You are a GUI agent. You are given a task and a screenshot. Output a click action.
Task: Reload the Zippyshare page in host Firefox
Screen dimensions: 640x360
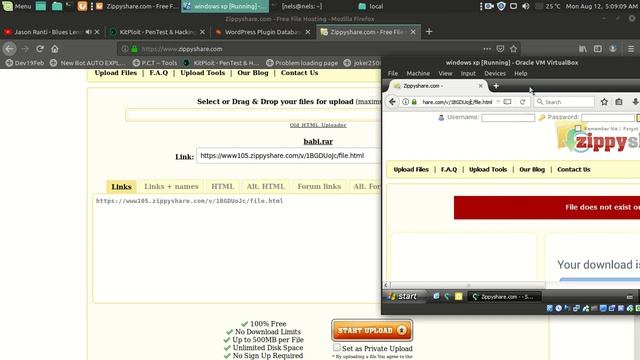40,49
